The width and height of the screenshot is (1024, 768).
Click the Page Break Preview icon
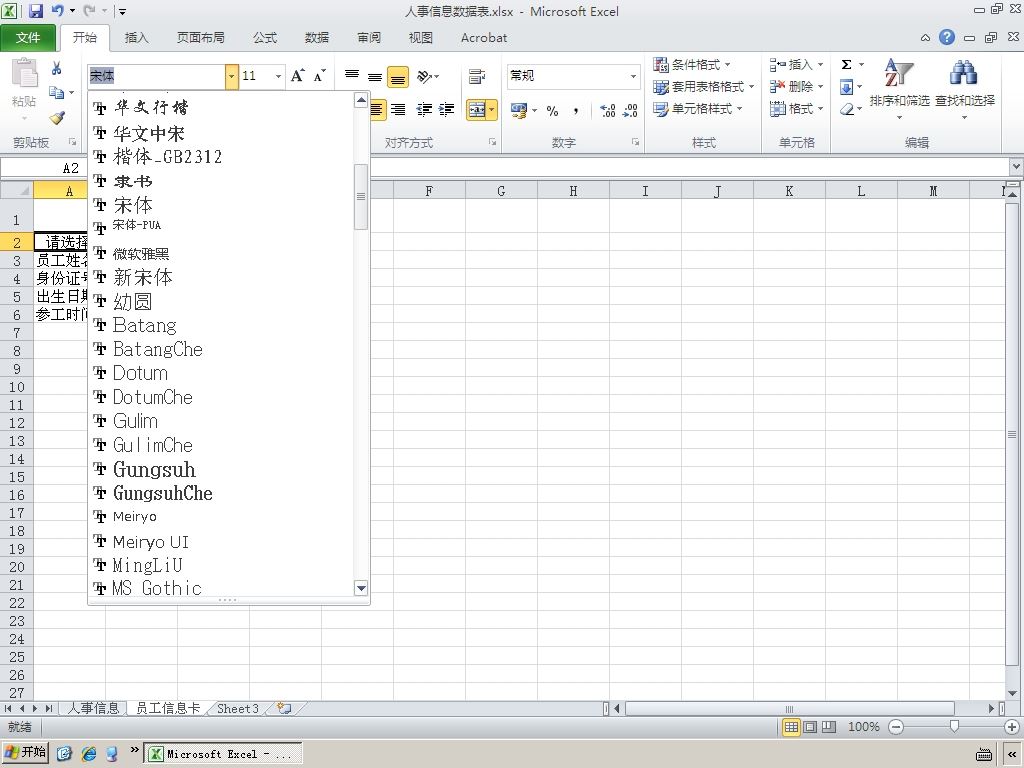tap(829, 726)
